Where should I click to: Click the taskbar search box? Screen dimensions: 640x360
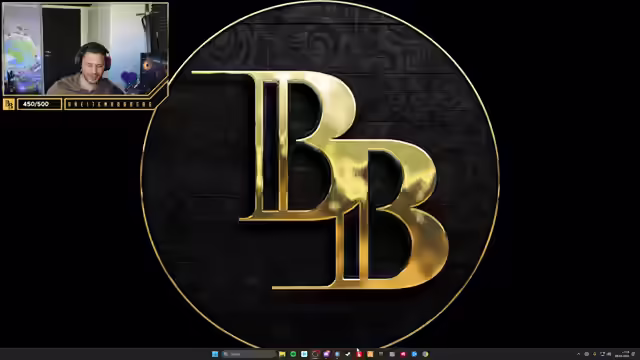pos(249,354)
